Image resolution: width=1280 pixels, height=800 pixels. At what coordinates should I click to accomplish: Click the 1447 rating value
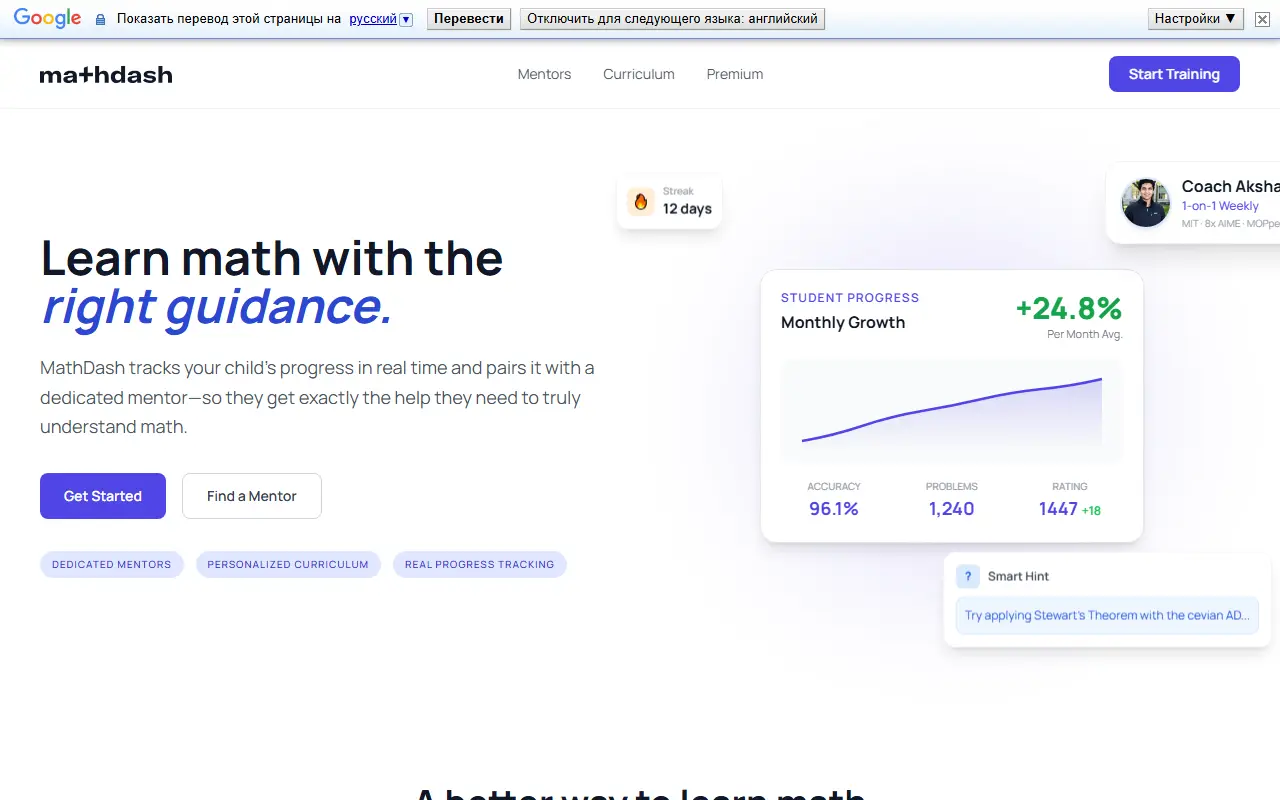[1058, 509]
